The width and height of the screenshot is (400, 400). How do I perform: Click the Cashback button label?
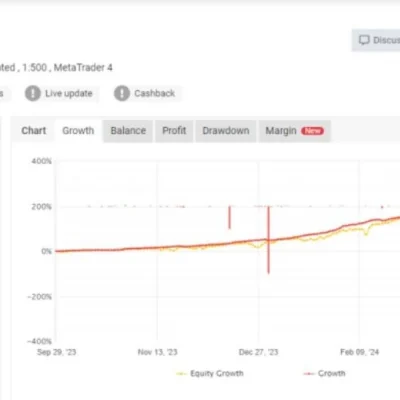[x=155, y=94]
